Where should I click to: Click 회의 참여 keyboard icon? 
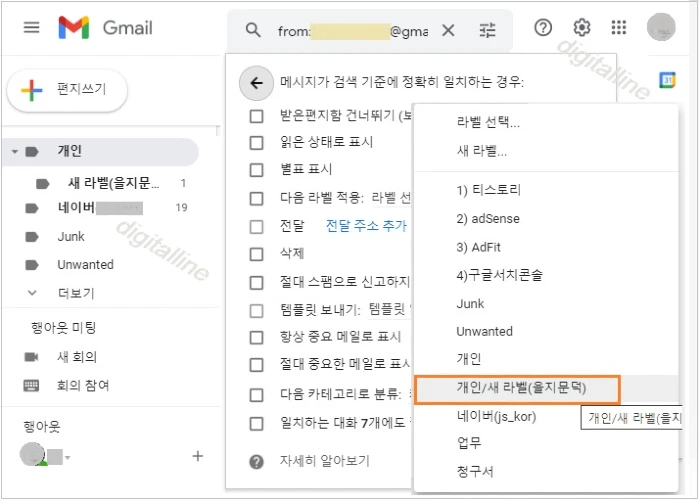click(x=31, y=385)
